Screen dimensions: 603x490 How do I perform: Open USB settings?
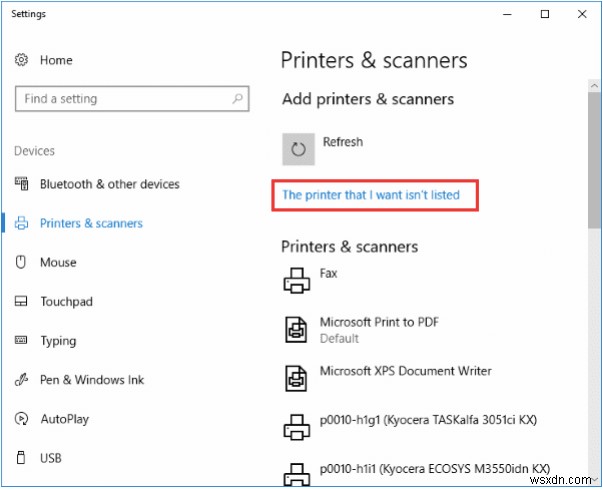click(x=51, y=458)
